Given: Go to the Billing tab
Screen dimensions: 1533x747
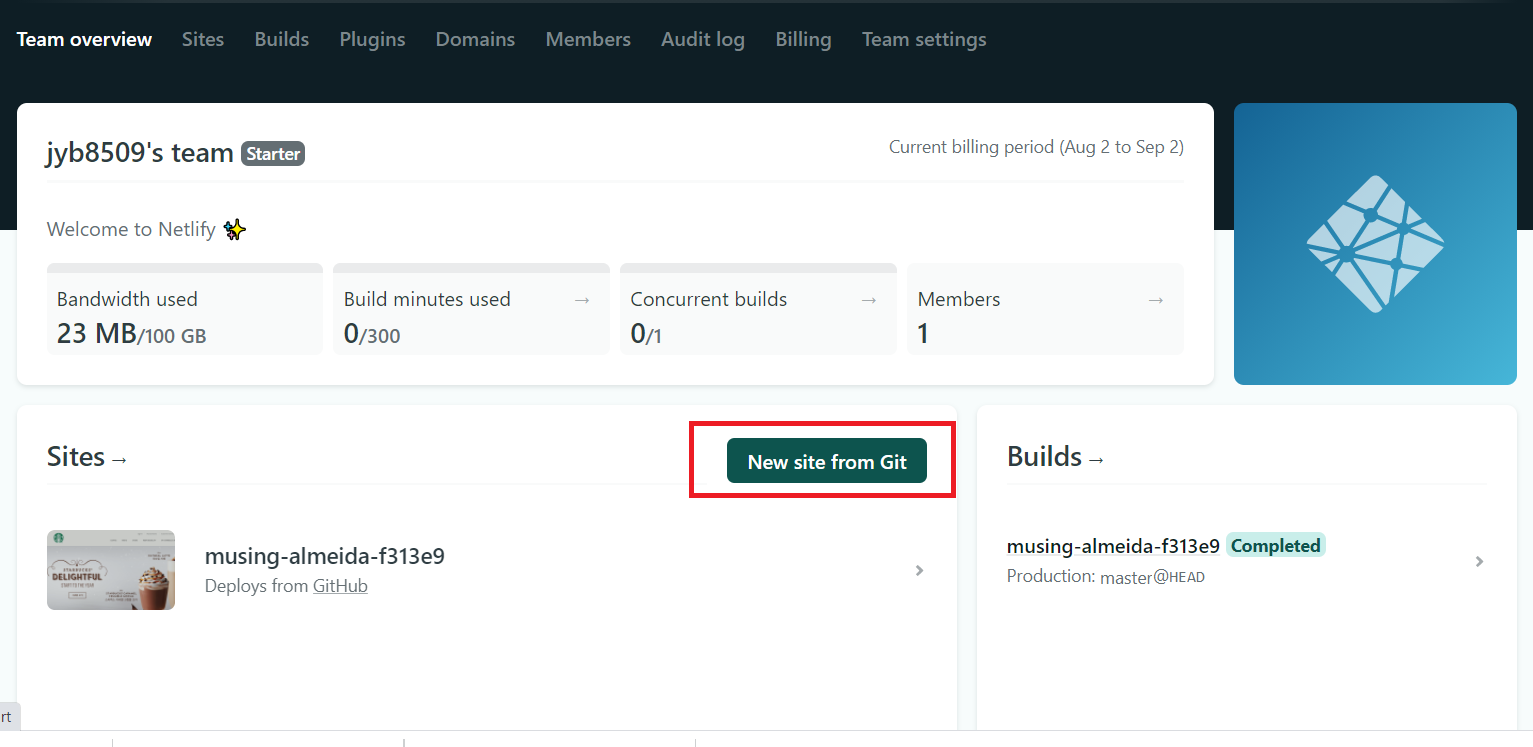Looking at the screenshot, I should (803, 39).
